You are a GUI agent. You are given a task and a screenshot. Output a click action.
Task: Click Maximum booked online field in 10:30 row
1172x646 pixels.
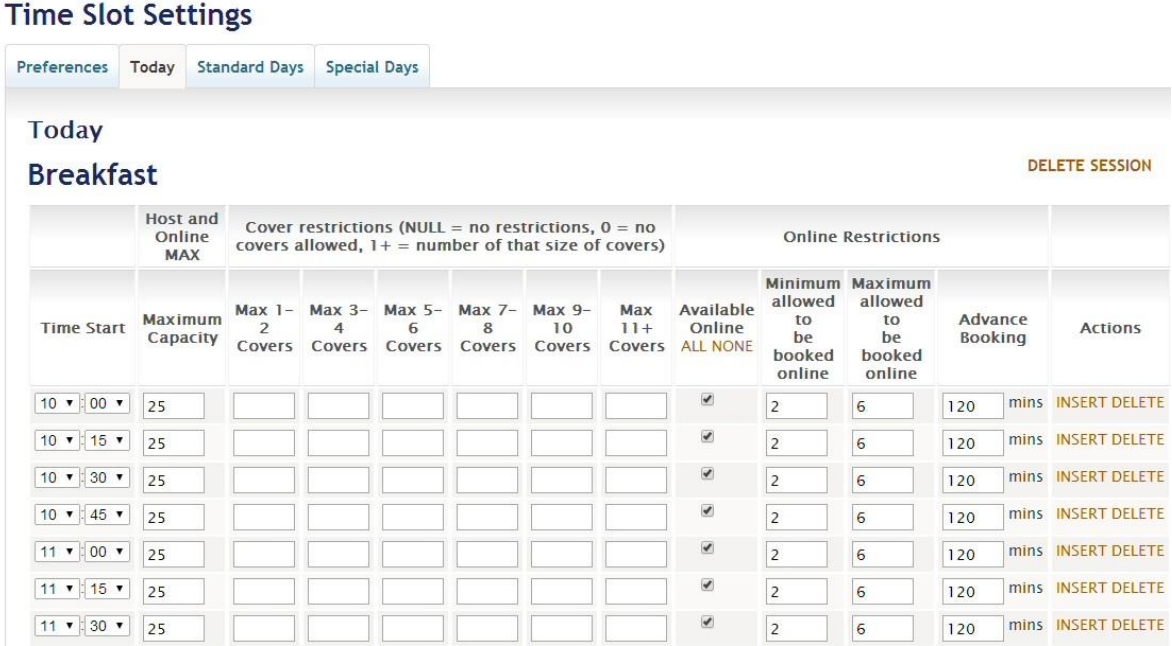(x=882, y=479)
